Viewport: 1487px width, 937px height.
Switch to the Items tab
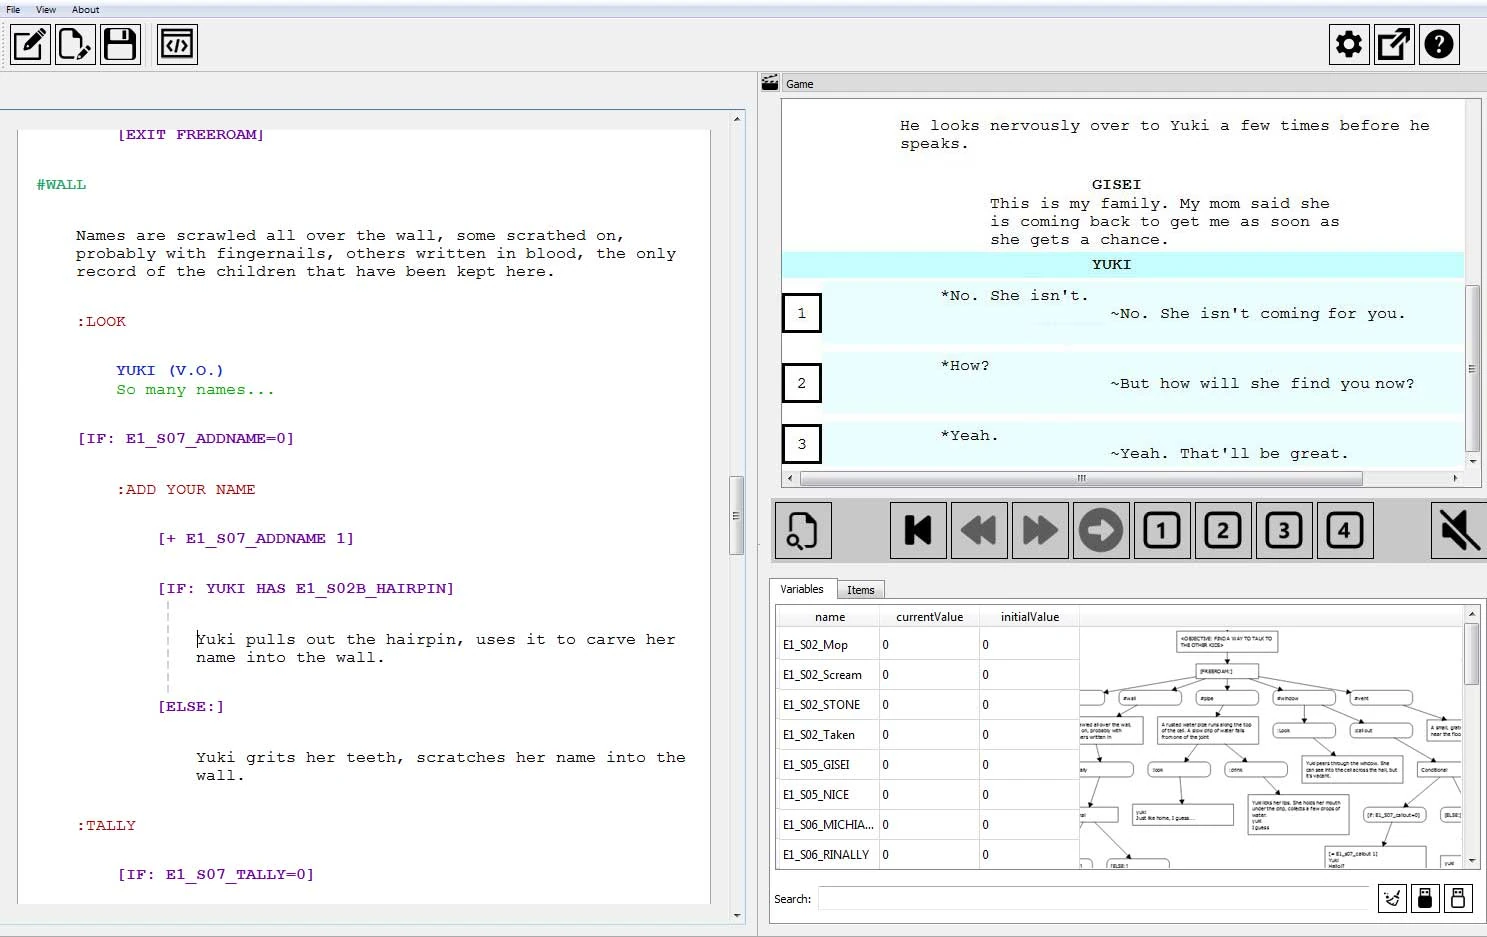tap(860, 590)
